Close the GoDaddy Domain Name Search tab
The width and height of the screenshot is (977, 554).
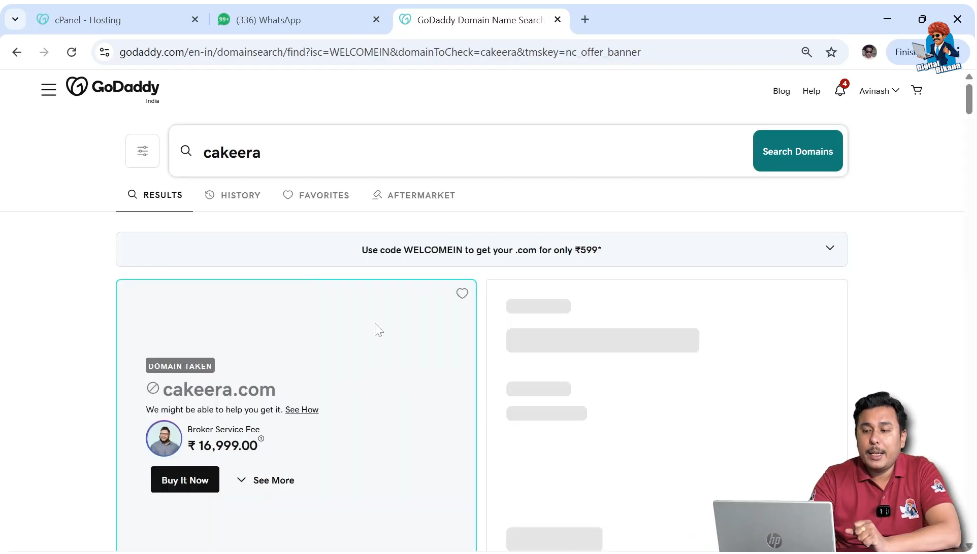557,19
